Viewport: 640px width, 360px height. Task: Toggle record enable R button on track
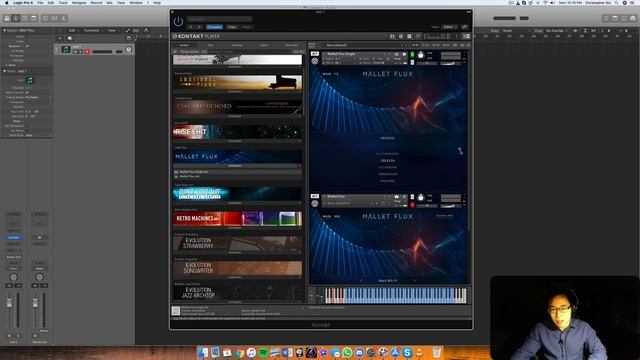click(87, 52)
